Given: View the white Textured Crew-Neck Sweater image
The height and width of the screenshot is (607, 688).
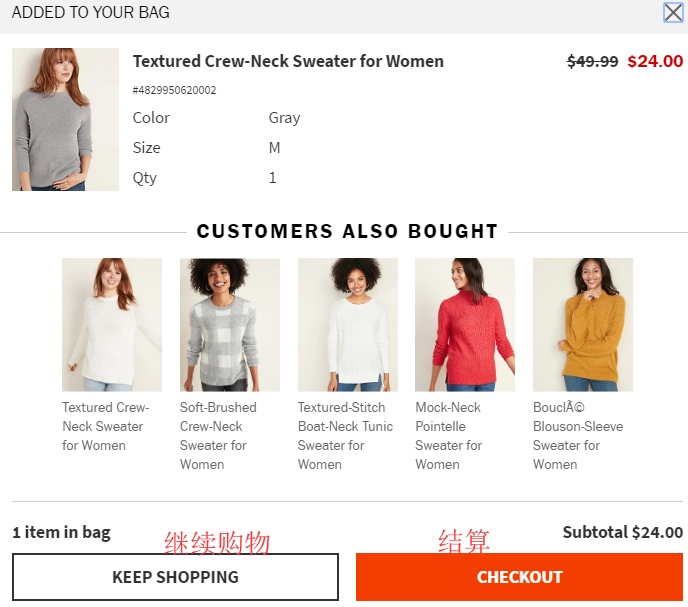Looking at the screenshot, I should (112, 324).
